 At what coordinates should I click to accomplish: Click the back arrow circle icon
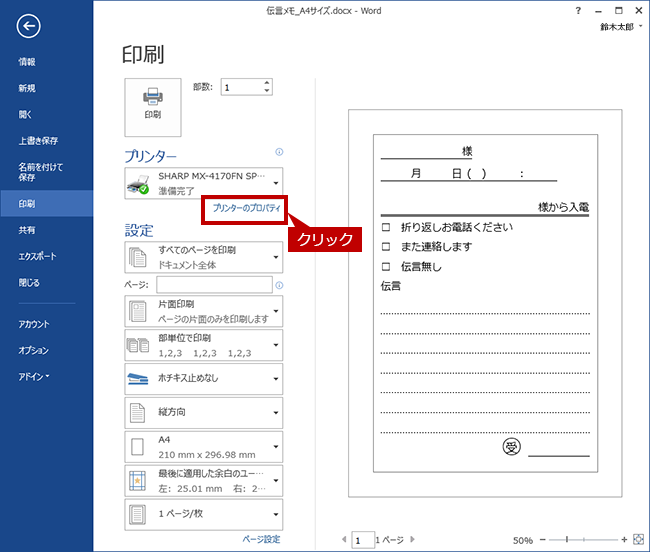(x=28, y=26)
